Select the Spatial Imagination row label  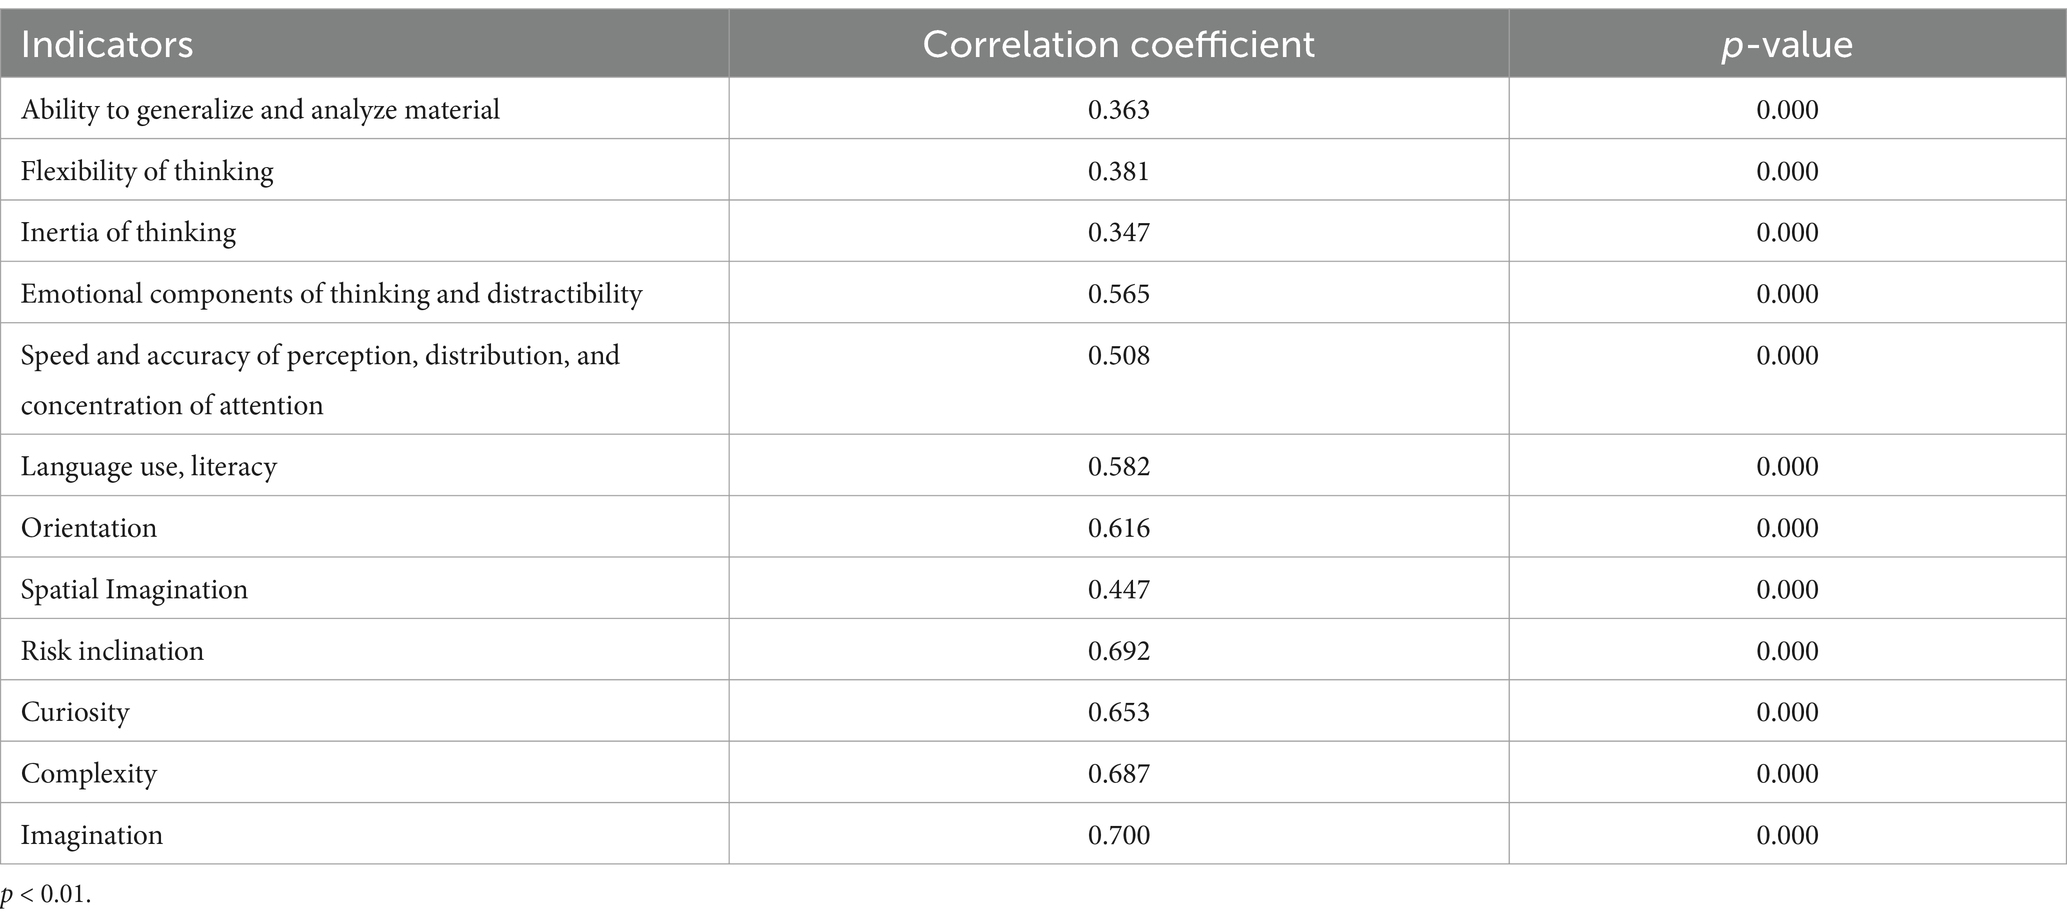134,590
